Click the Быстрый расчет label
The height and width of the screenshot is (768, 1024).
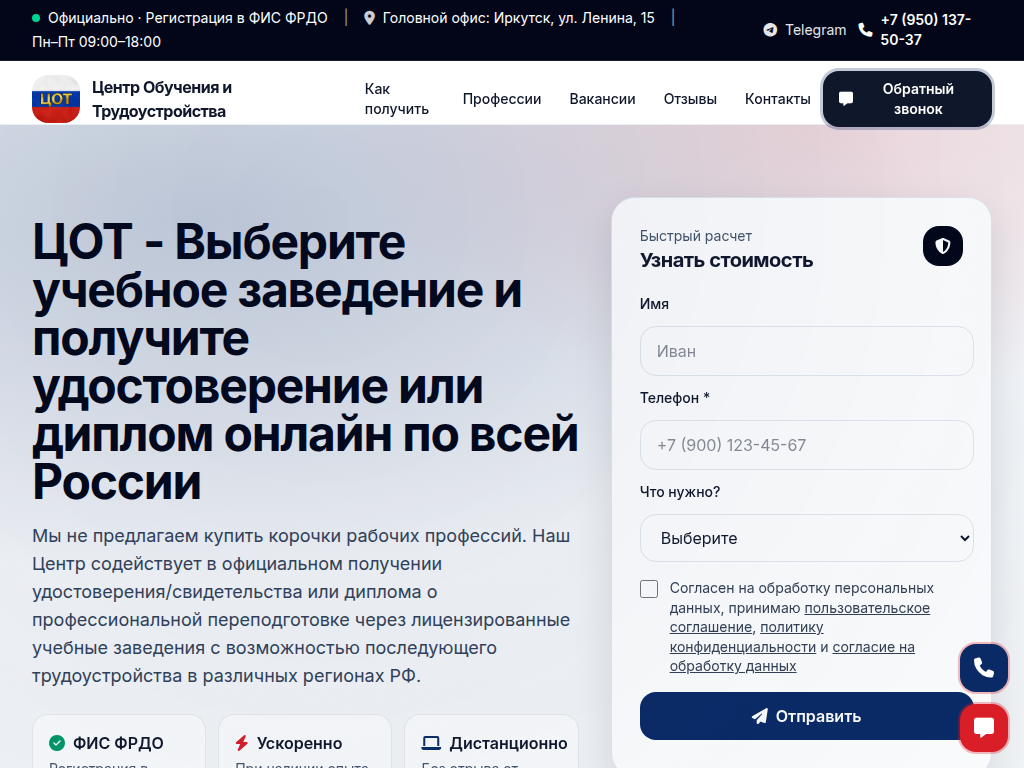(x=696, y=236)
